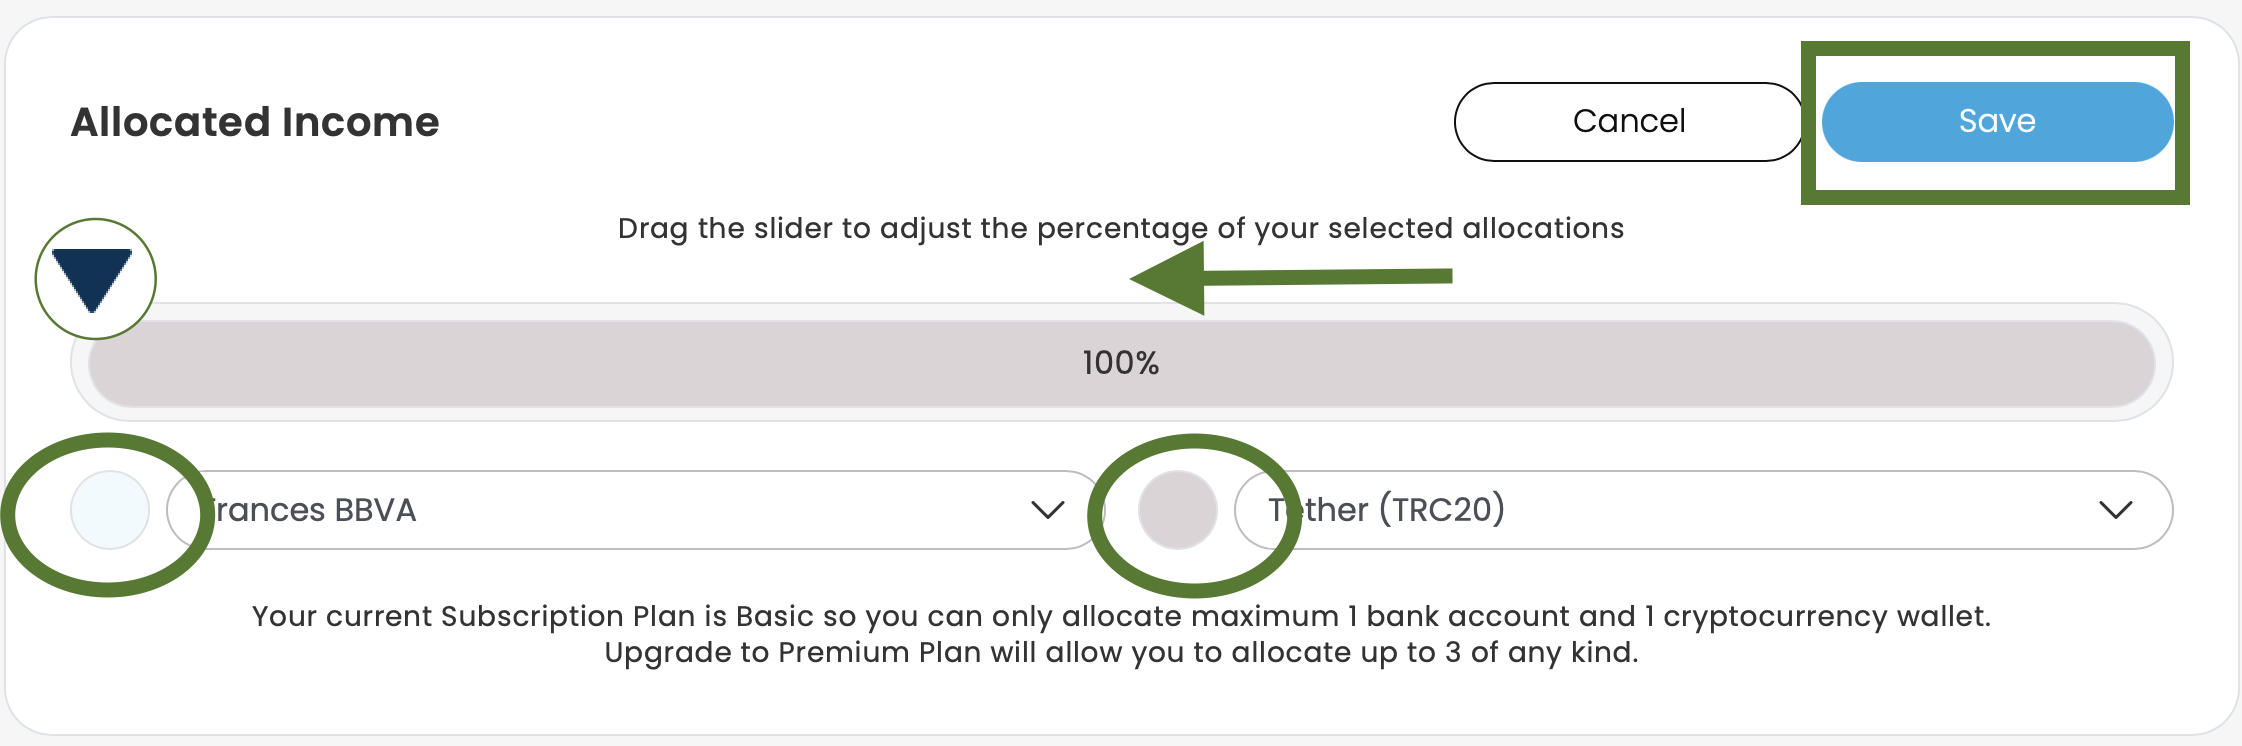Click the Upgrade to Premium Plan text
Viewport: 2242px width, 746px height.
tap(1120, 652)
